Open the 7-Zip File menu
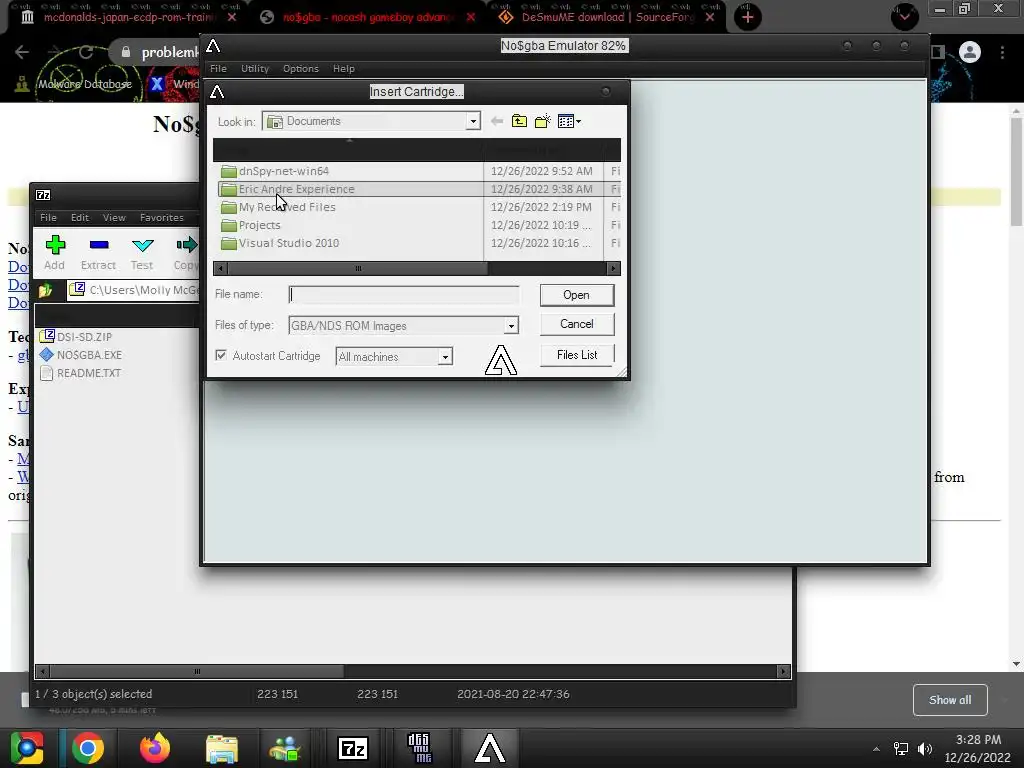The height and width of the screenshot is (768, 1024). coord(48,217)
